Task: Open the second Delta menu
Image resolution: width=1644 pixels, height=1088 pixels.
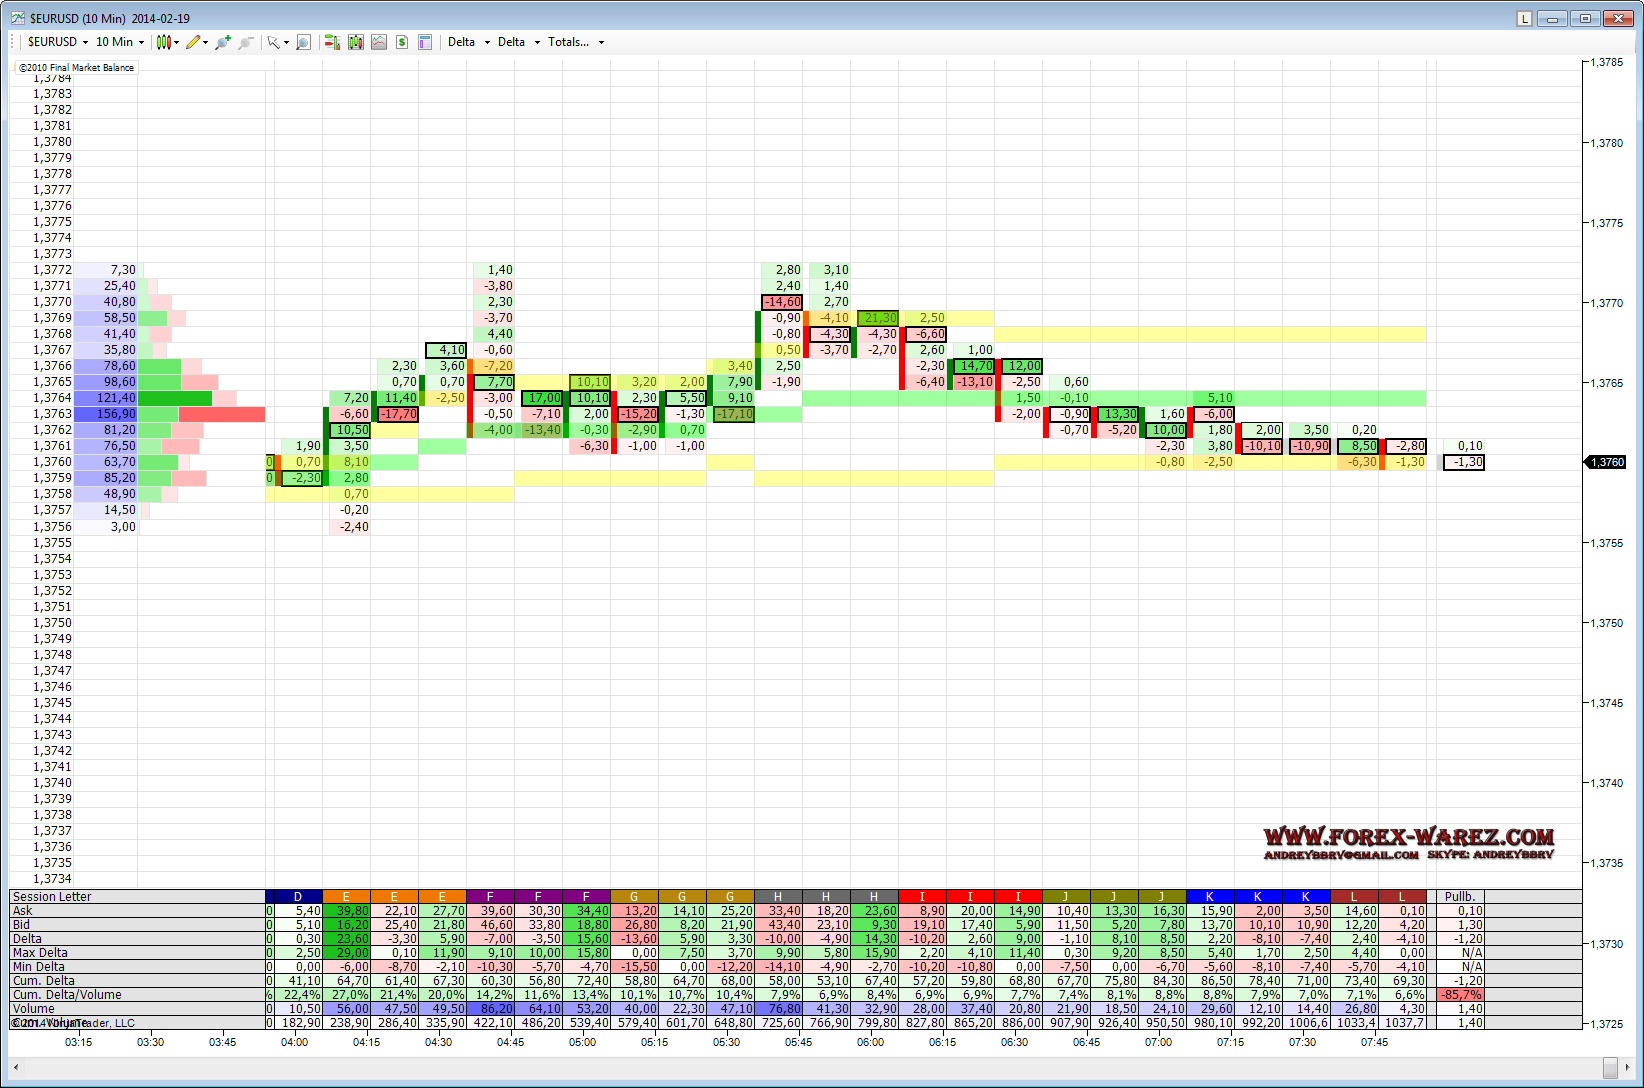Action: click(x=519, y=42)
